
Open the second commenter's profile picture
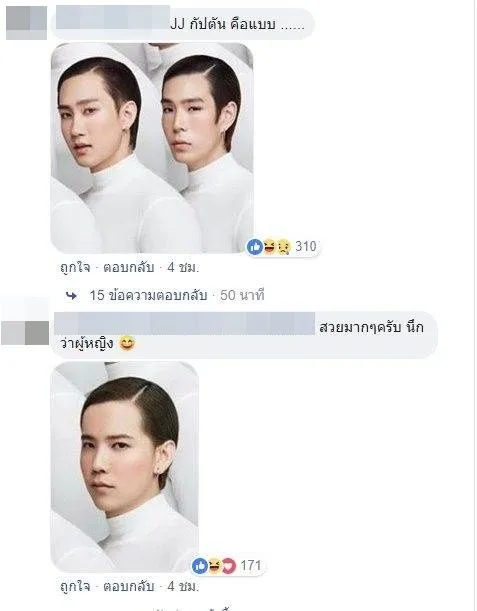tap(26, 333)
